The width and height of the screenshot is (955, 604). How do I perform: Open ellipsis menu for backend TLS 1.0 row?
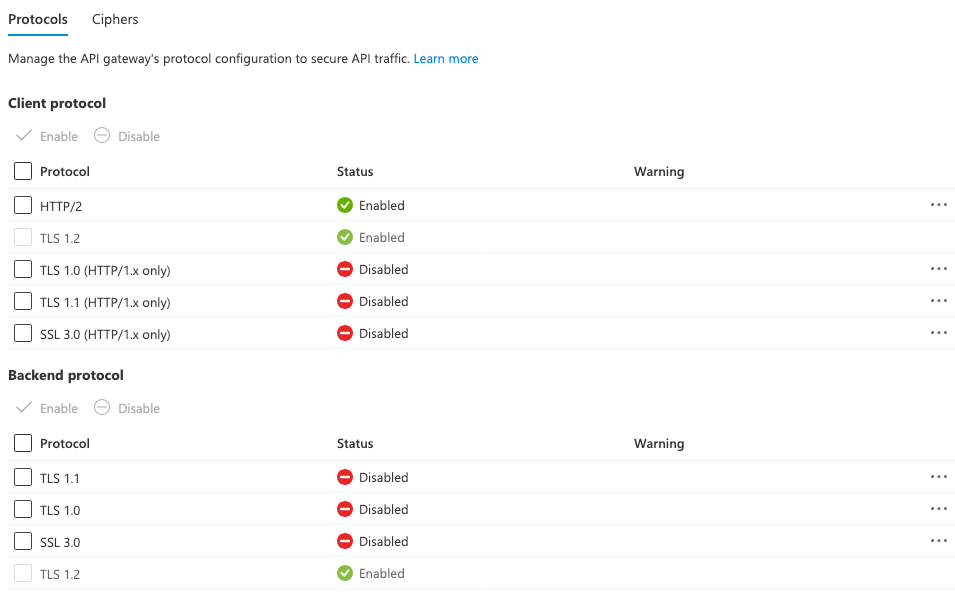click(x=938, y=509)
